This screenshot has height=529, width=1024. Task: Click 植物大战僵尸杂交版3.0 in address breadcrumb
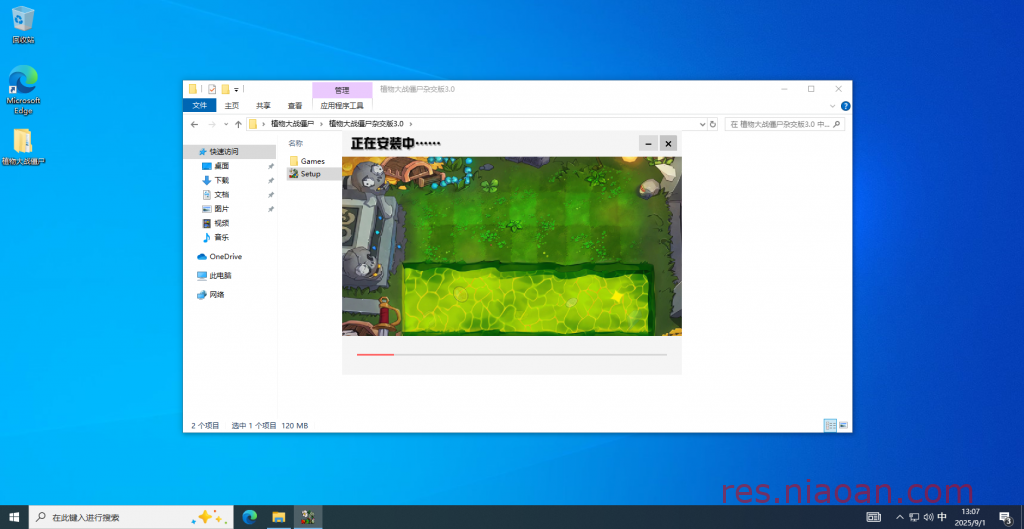click(366, 124)
